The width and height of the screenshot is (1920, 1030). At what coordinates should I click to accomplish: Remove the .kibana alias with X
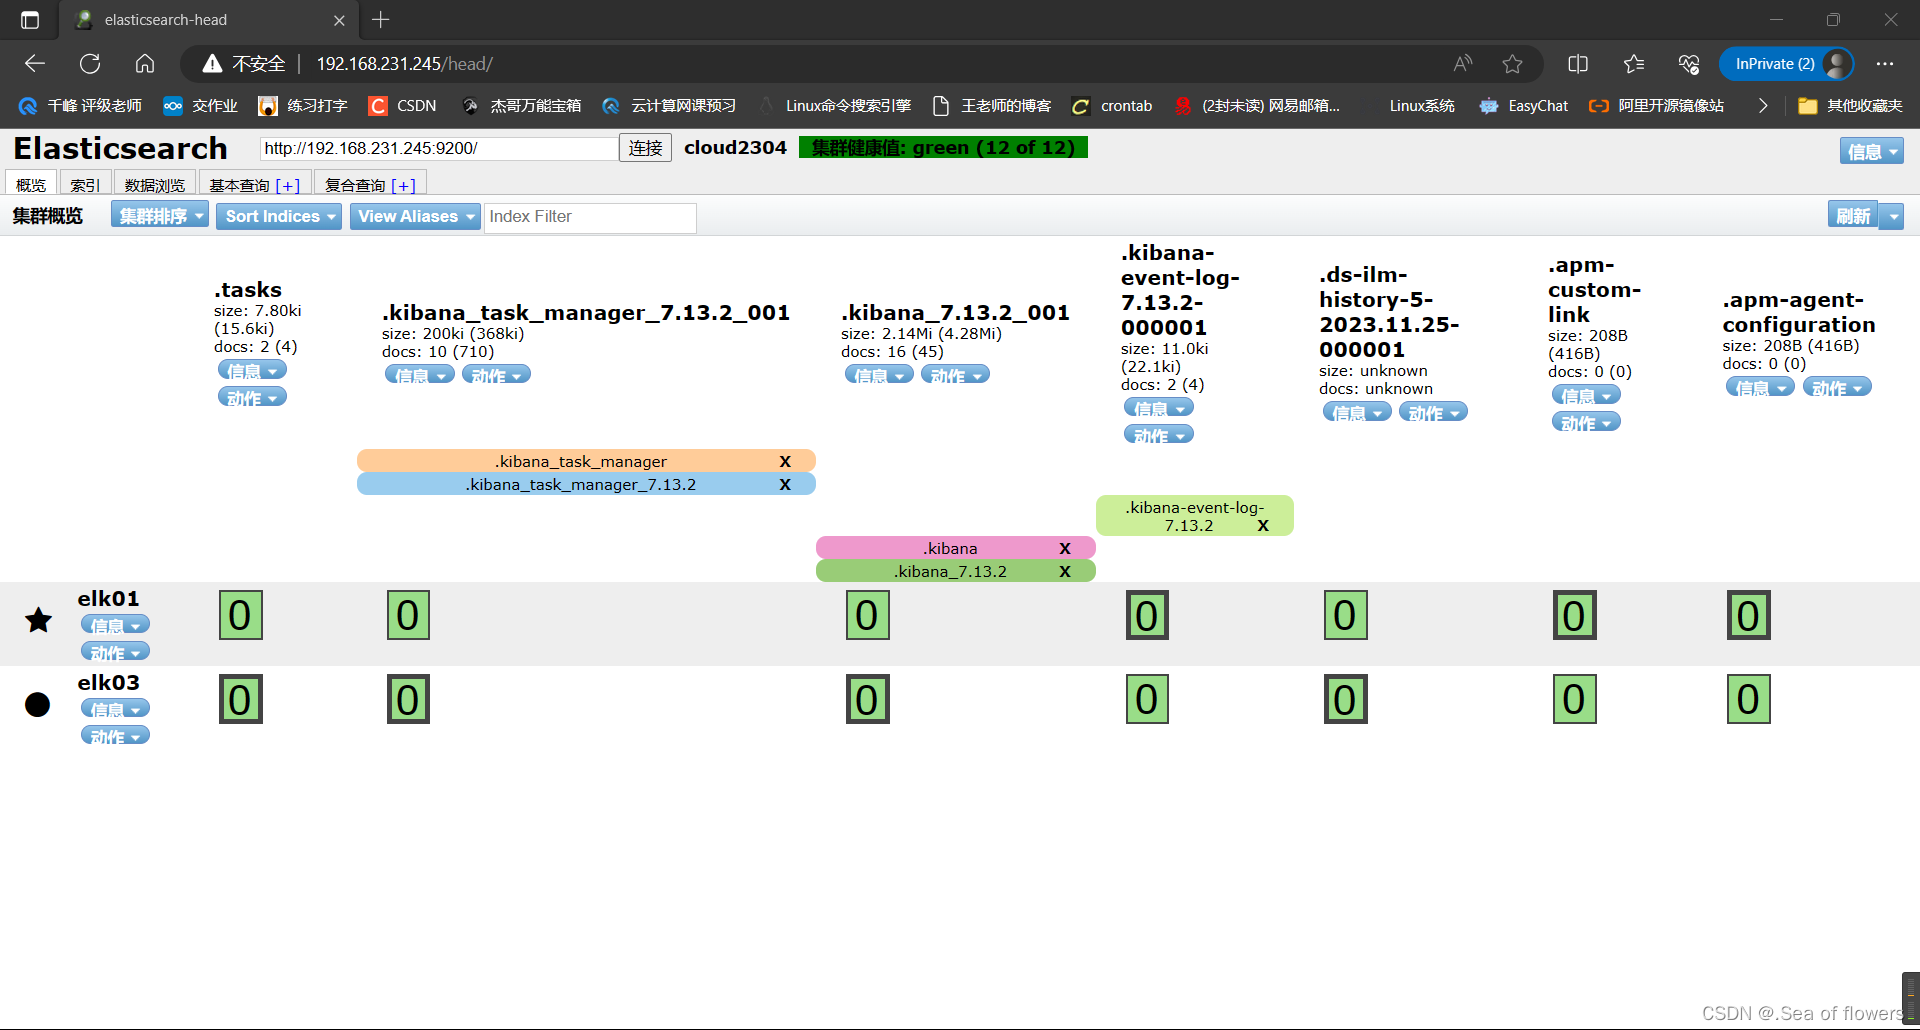1065,548
